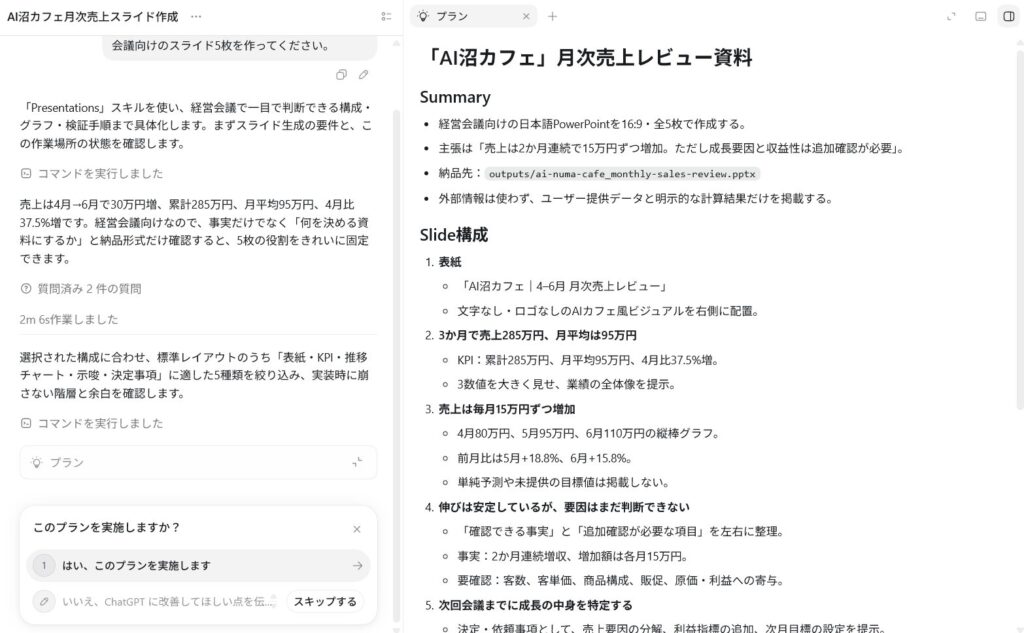This screenshot has width=1024, height=633.
Task: Click the outputs/ai-numa-cafe_monthly-sales-review.pptx path
Action: [622, 174]
